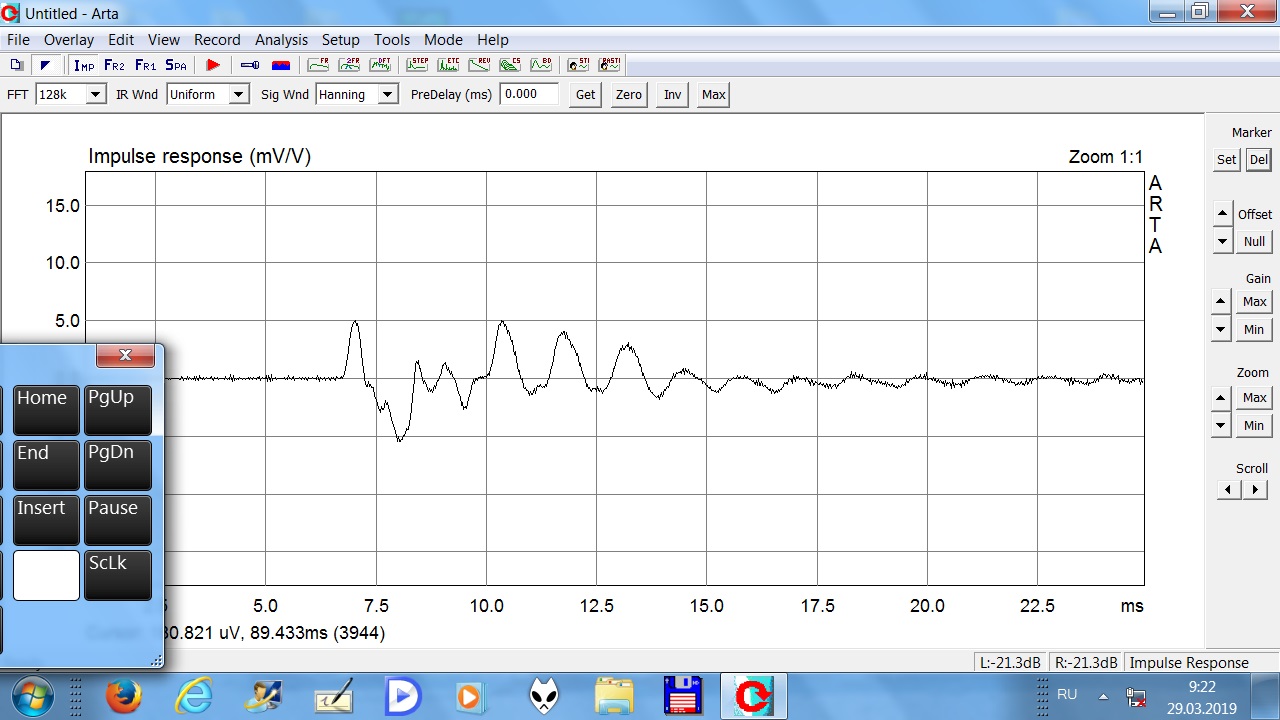Click the Zoom up arrow
The image size is (1280, 720).
1220,397
